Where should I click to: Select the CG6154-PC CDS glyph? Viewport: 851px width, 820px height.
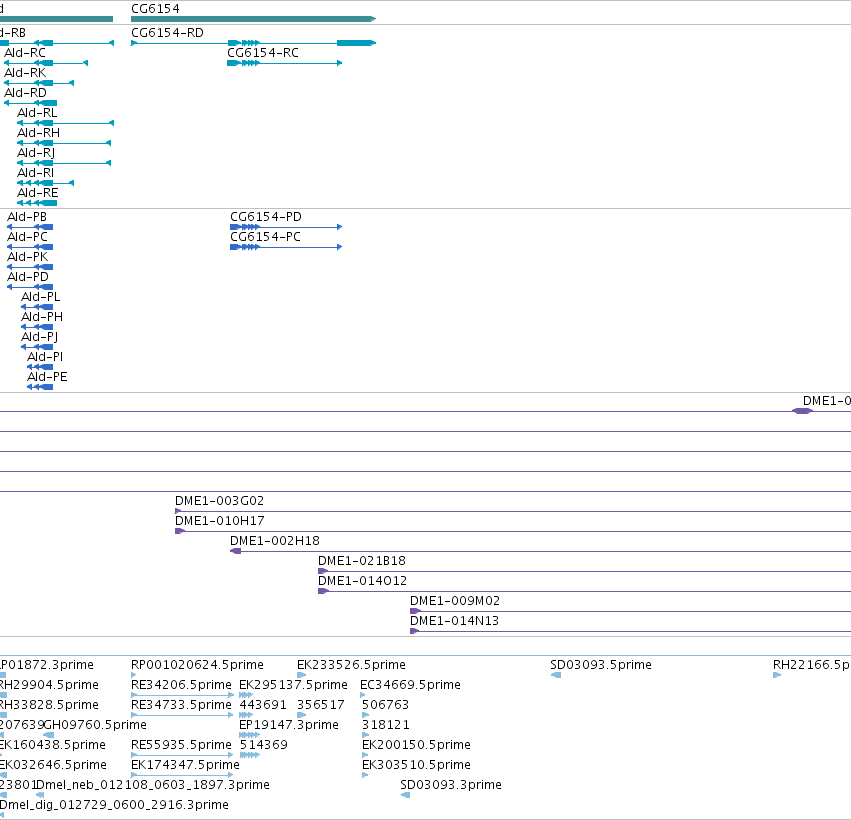286,247
